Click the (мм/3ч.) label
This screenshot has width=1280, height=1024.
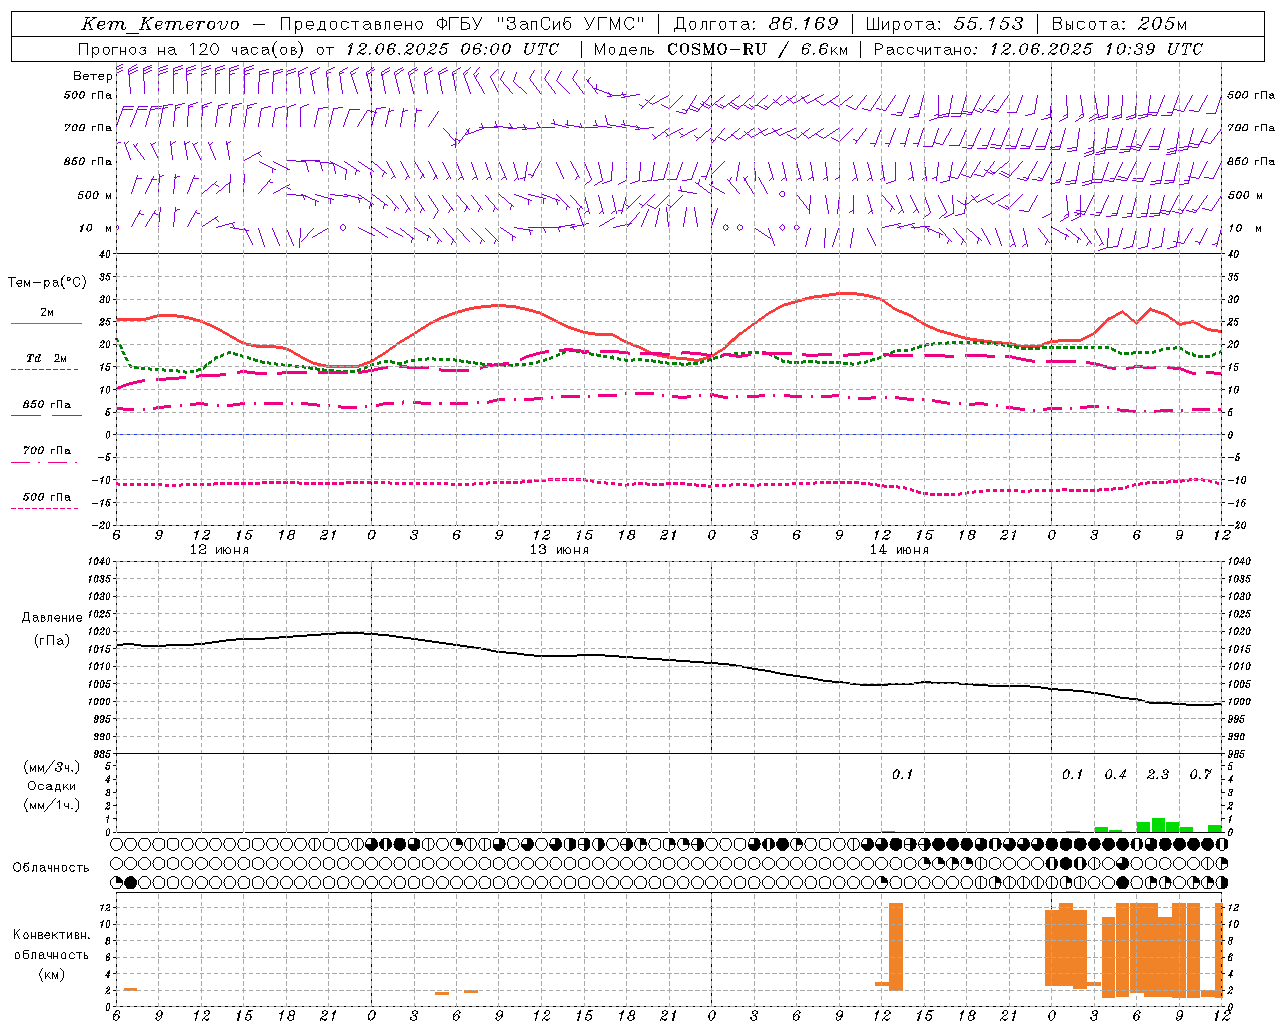52,767
